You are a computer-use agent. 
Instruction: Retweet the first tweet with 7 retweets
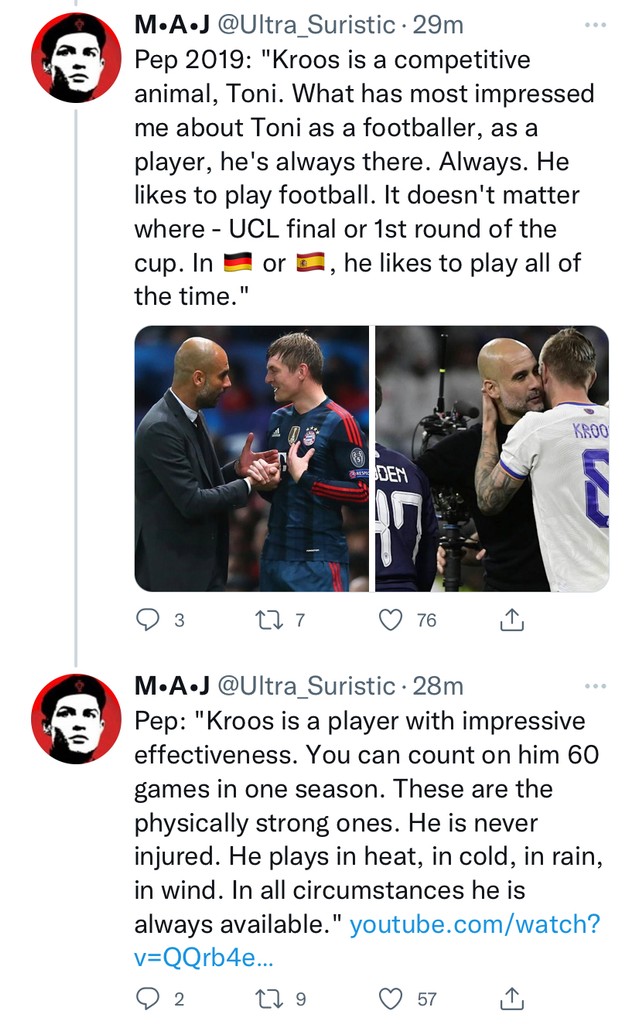coord(269,619)
